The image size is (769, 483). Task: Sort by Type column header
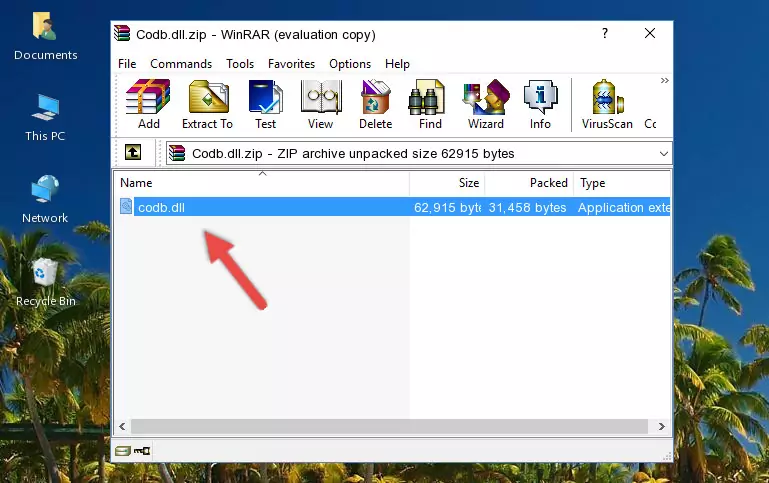tap(621, 183)
